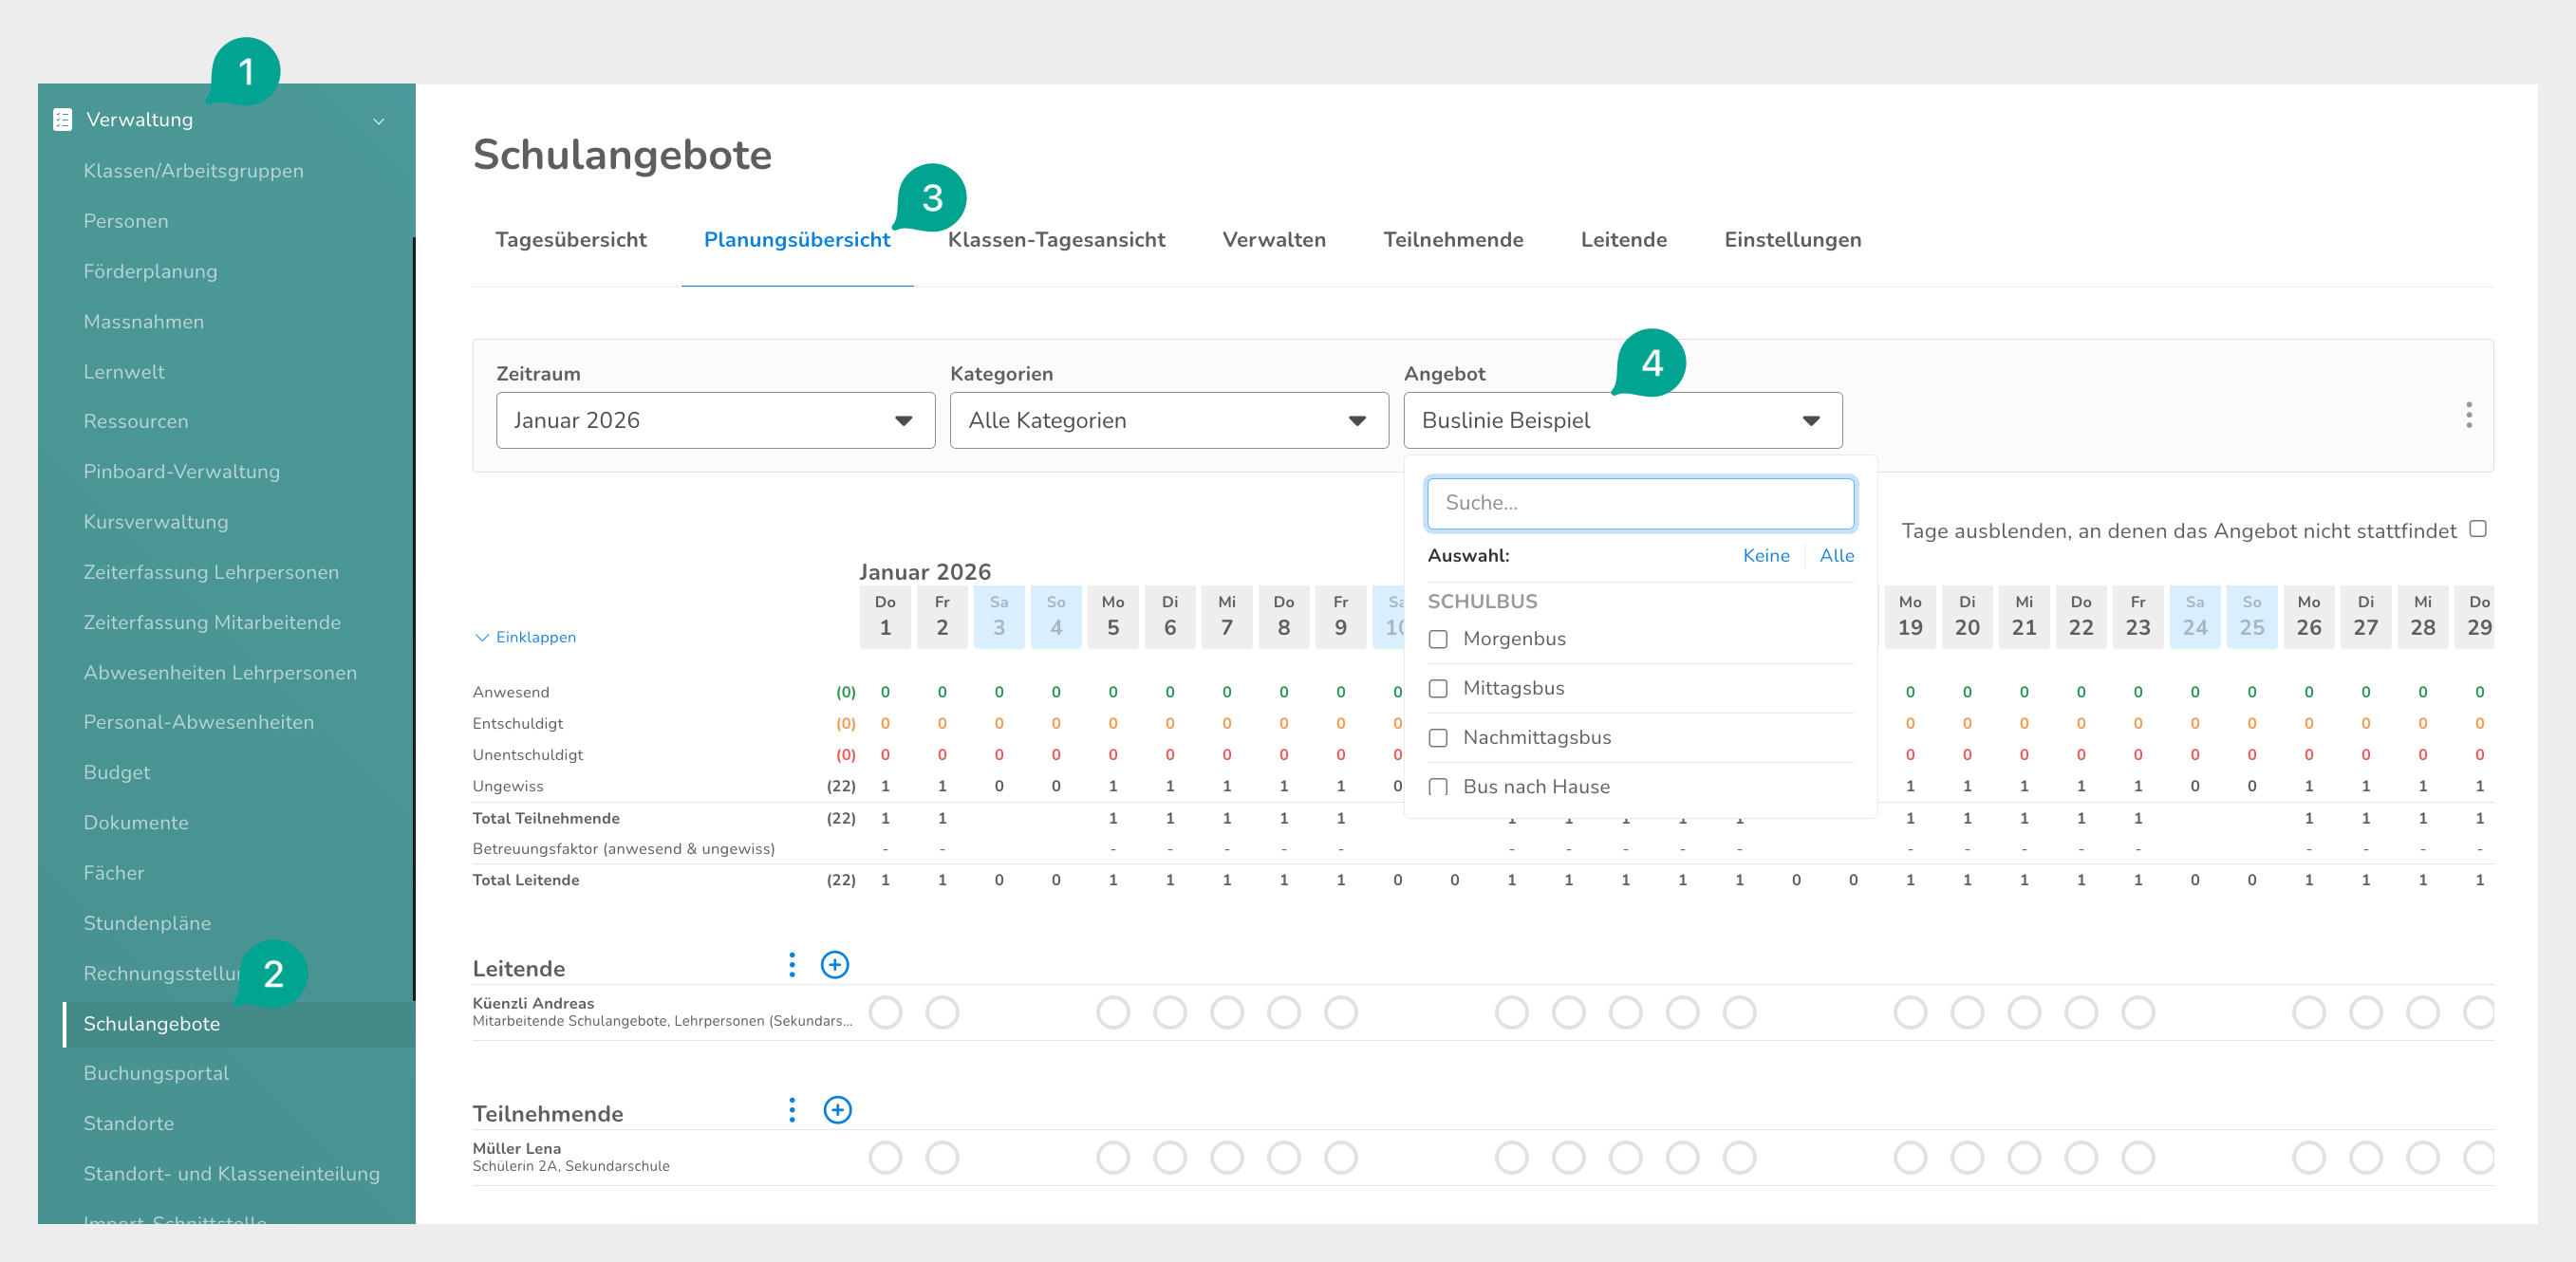Click the Keine selection link

coord(1765,556)
